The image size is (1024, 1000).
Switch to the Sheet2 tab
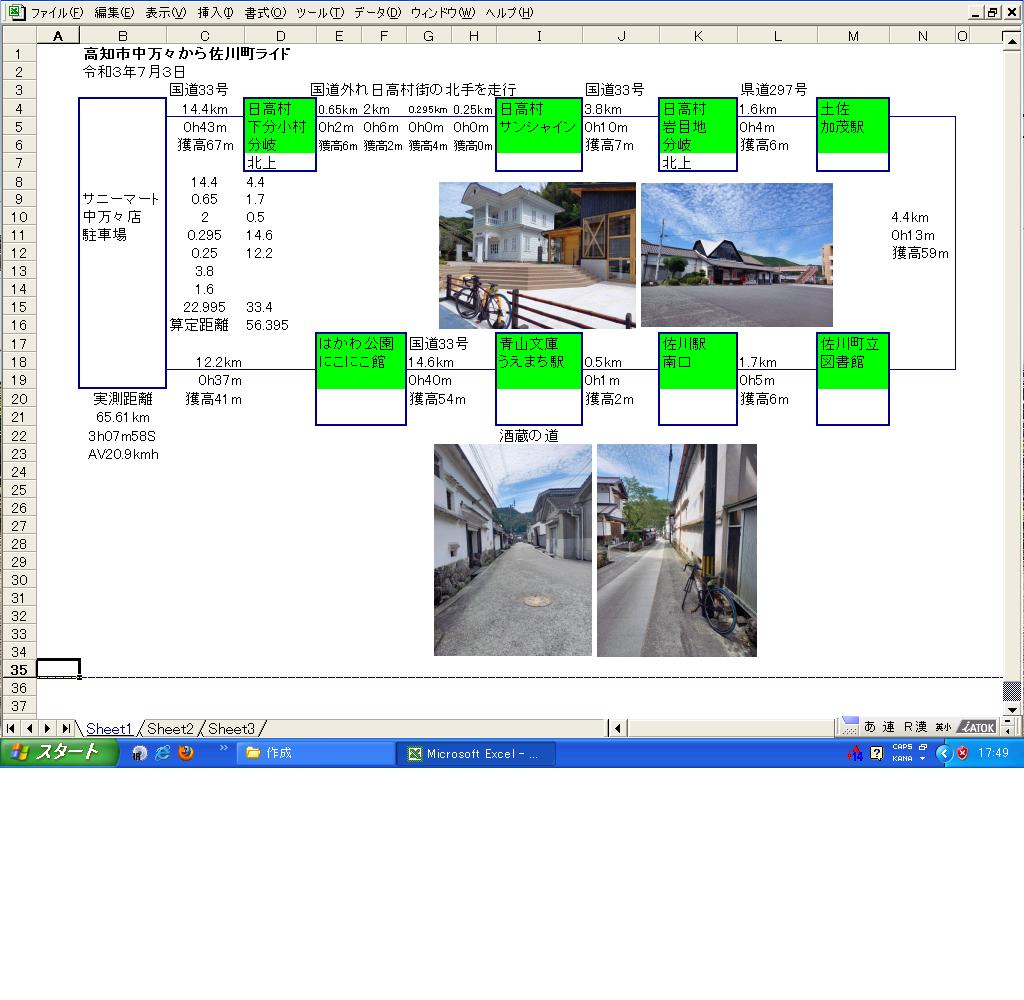[x=170, y=729]
